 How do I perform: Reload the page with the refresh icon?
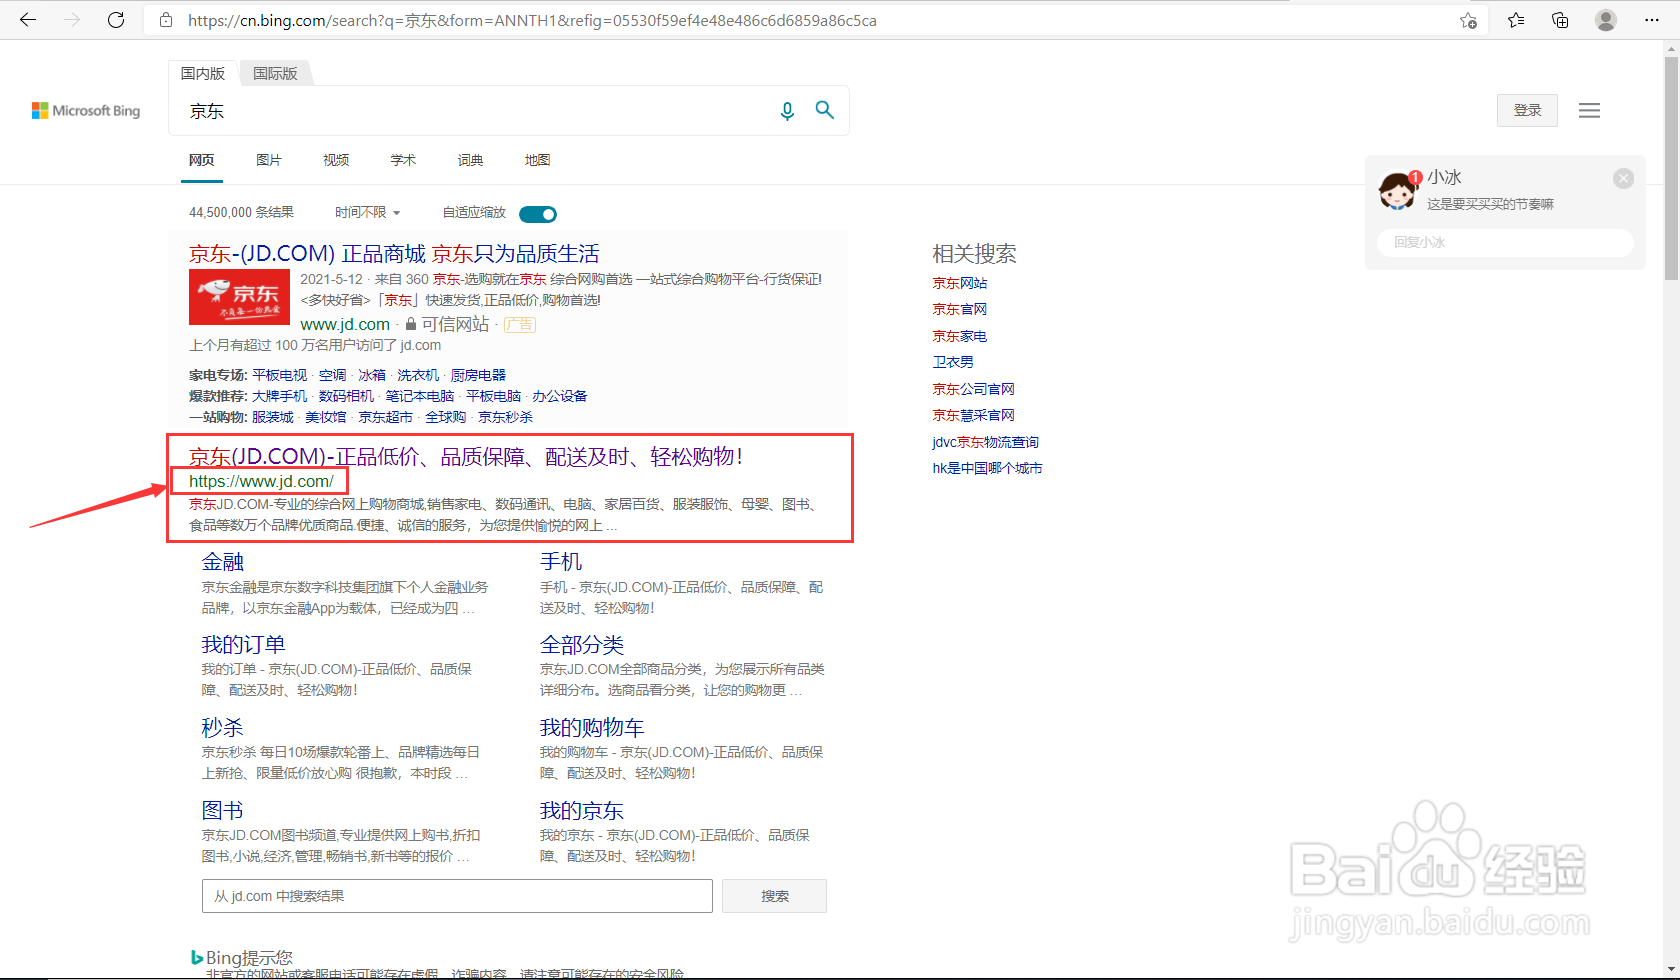point(116,20)
